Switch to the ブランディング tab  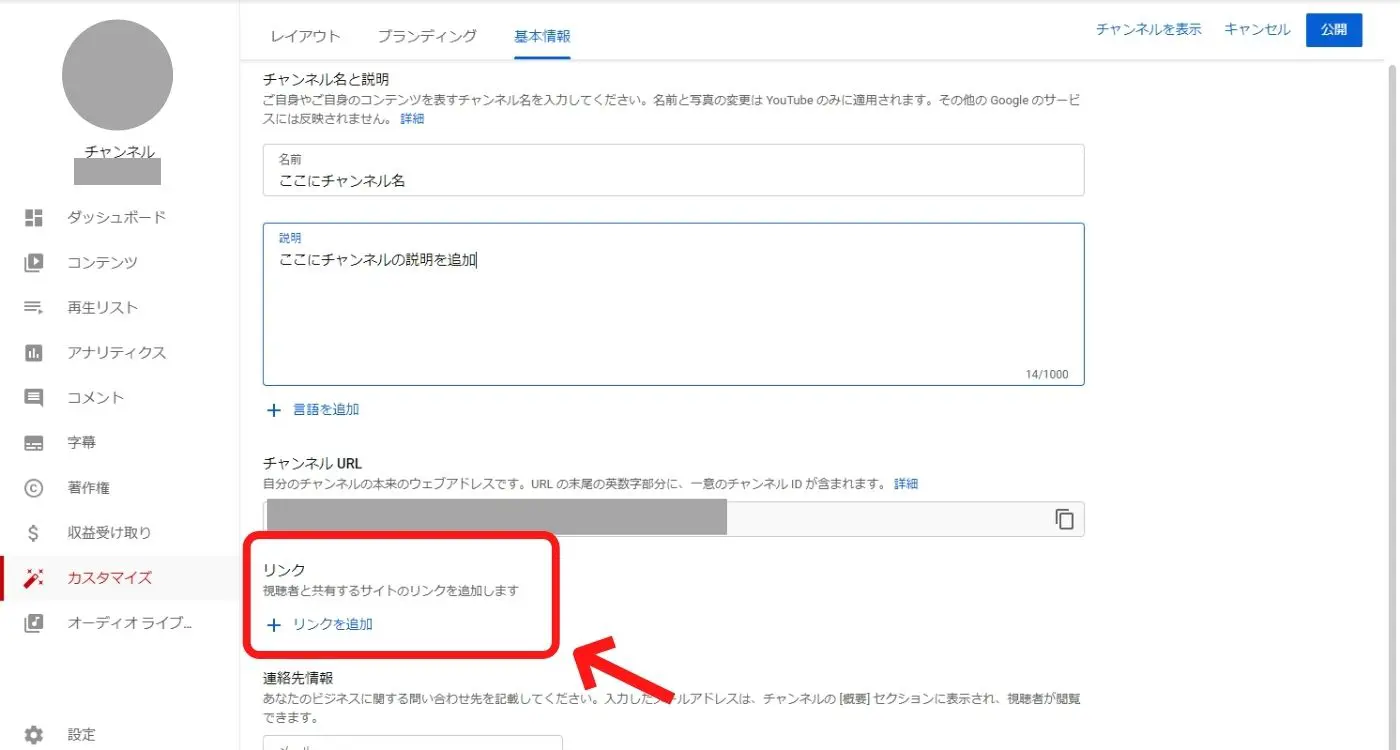pyautogui.click(x=427, y=36)
